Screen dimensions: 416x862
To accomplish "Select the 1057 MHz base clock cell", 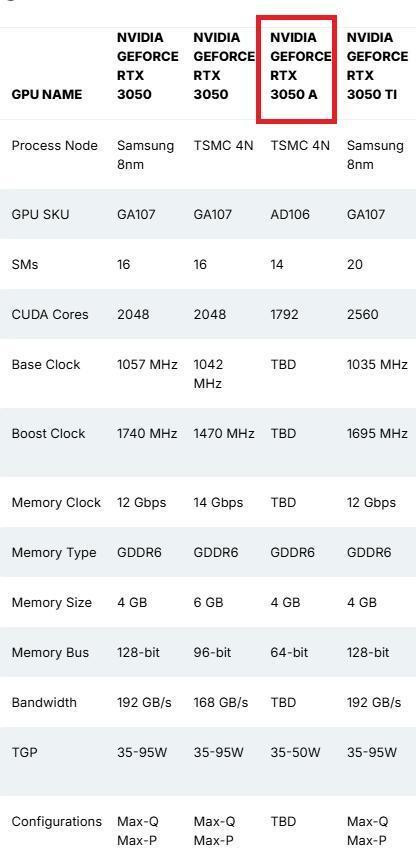I will pos(147,364).
